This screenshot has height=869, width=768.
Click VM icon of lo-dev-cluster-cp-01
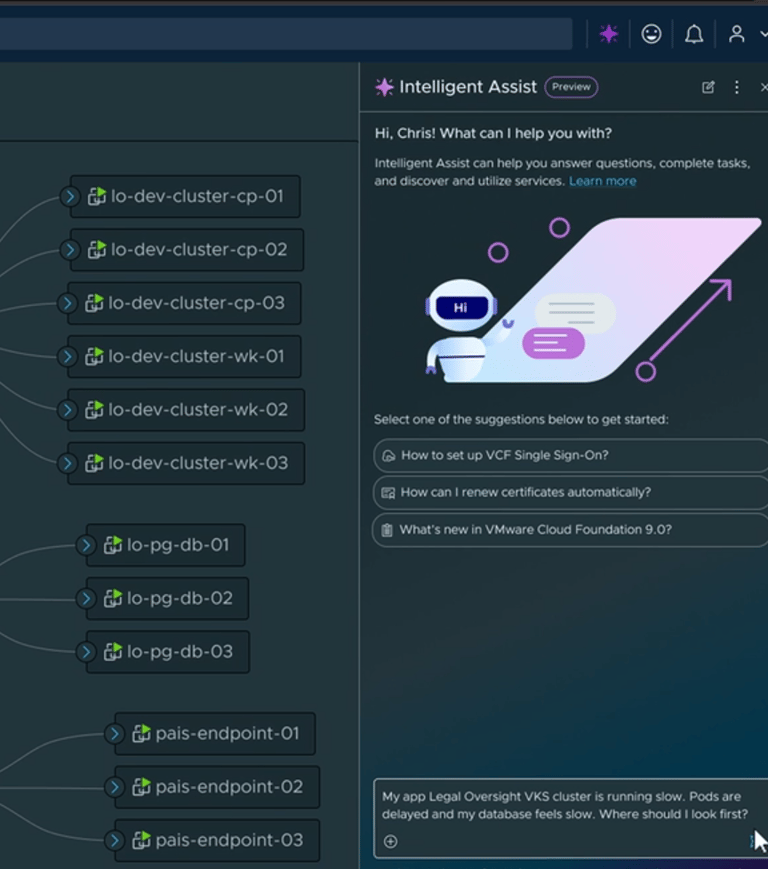coord(97,196)
